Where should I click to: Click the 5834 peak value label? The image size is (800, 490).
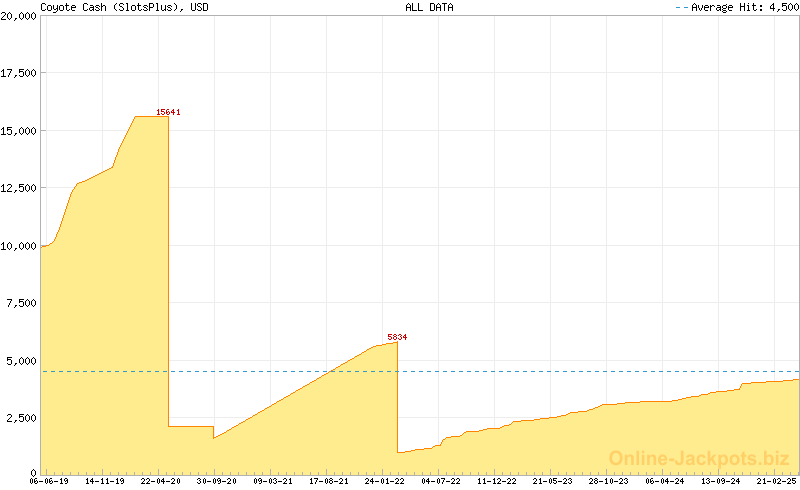coord(397,337)
